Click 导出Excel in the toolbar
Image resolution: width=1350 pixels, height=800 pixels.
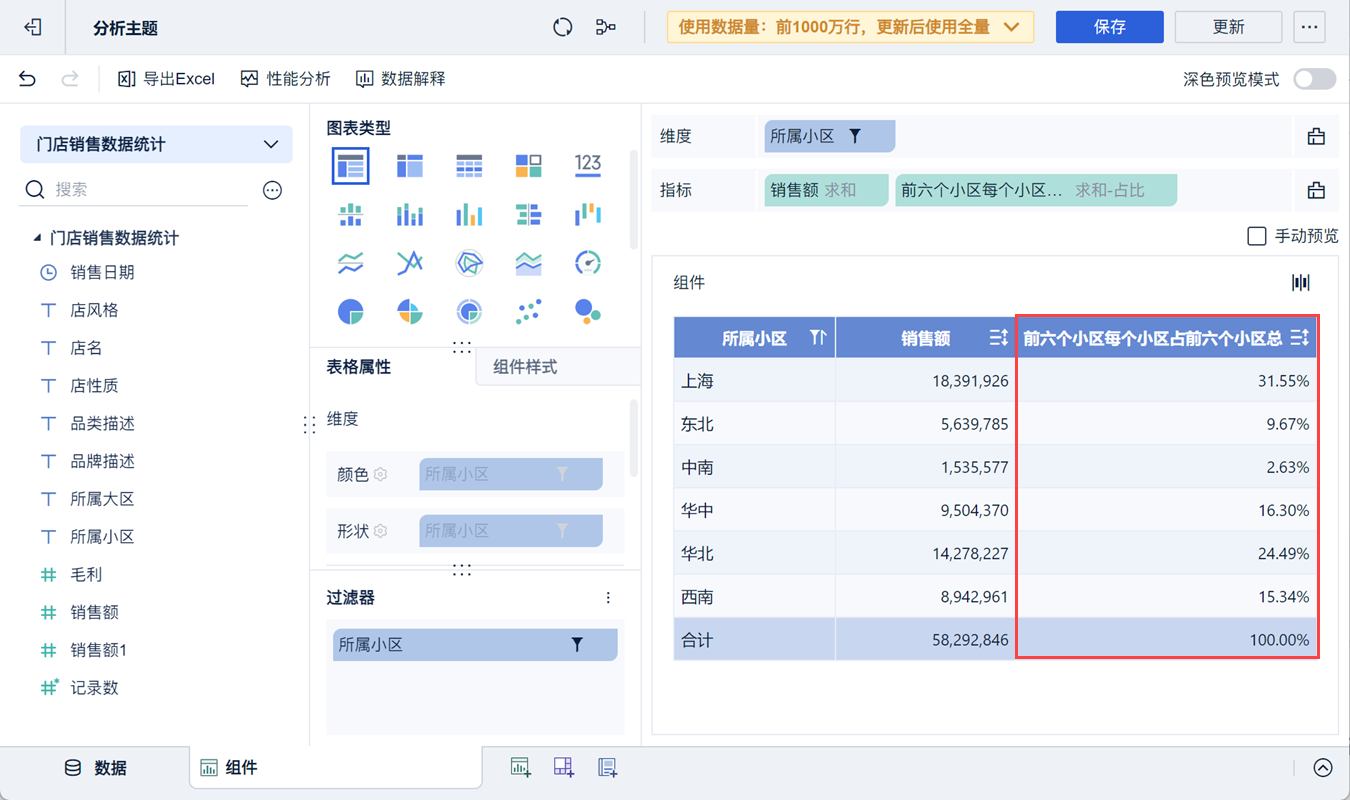167,79
